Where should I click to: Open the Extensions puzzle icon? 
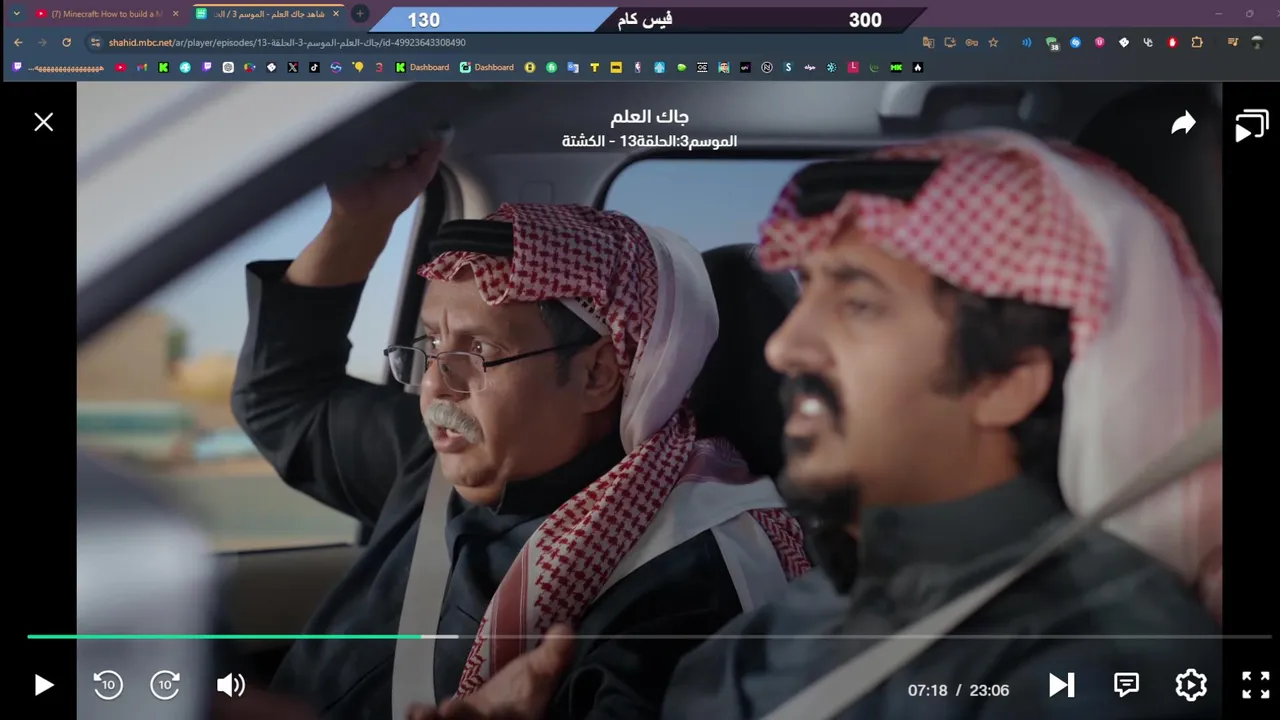pyautogui.click(x=1197, y=42)
